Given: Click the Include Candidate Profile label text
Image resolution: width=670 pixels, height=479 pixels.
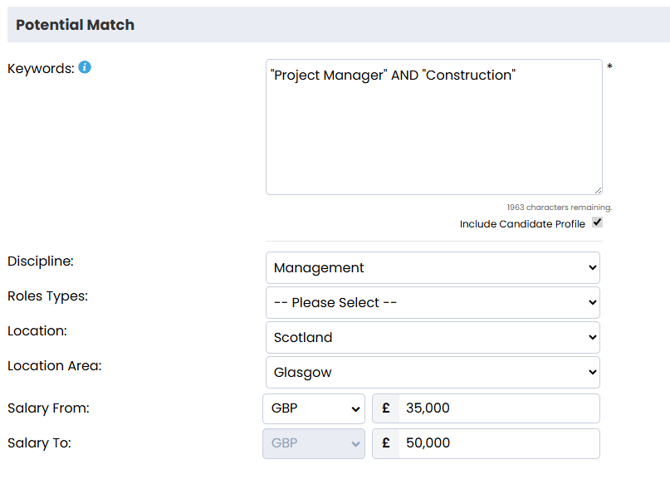Looking at the screenshot, I should coord(522,224).
